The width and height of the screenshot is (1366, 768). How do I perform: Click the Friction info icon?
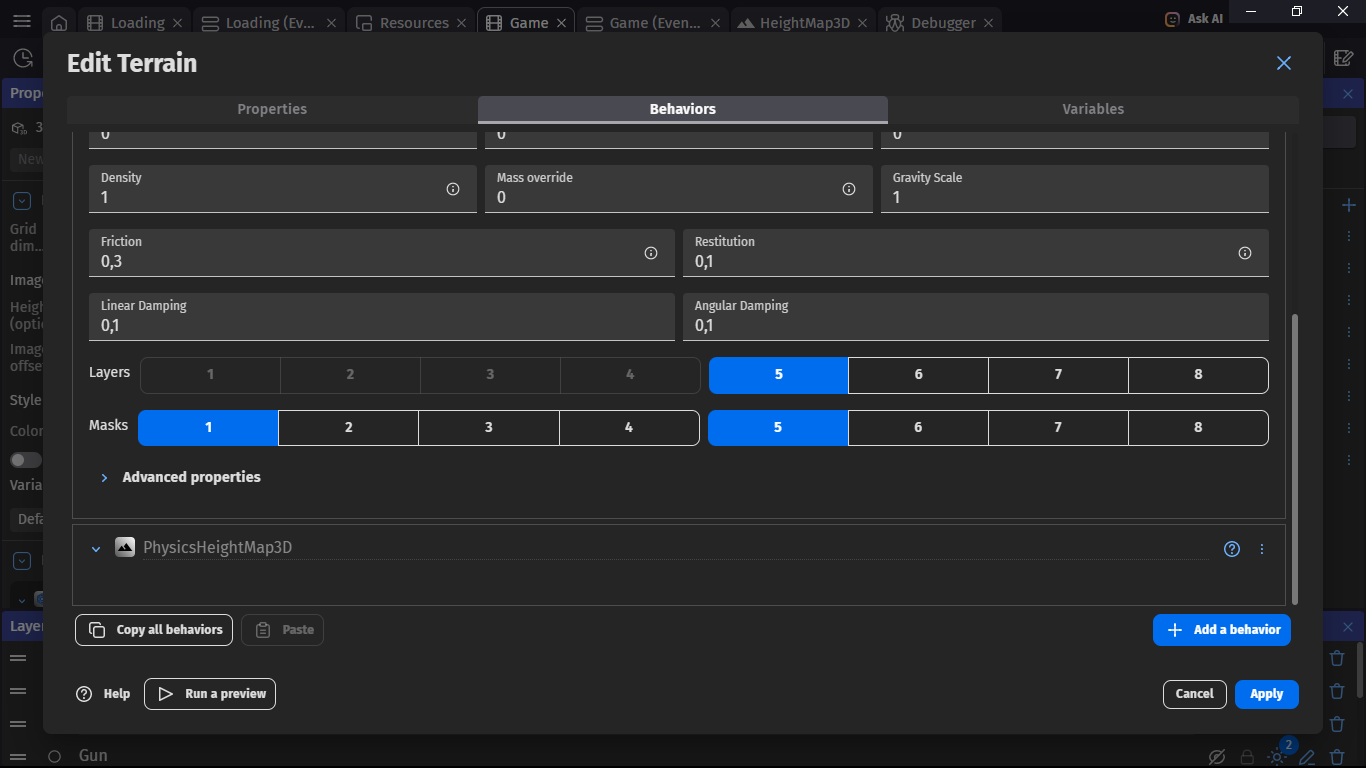651,253
